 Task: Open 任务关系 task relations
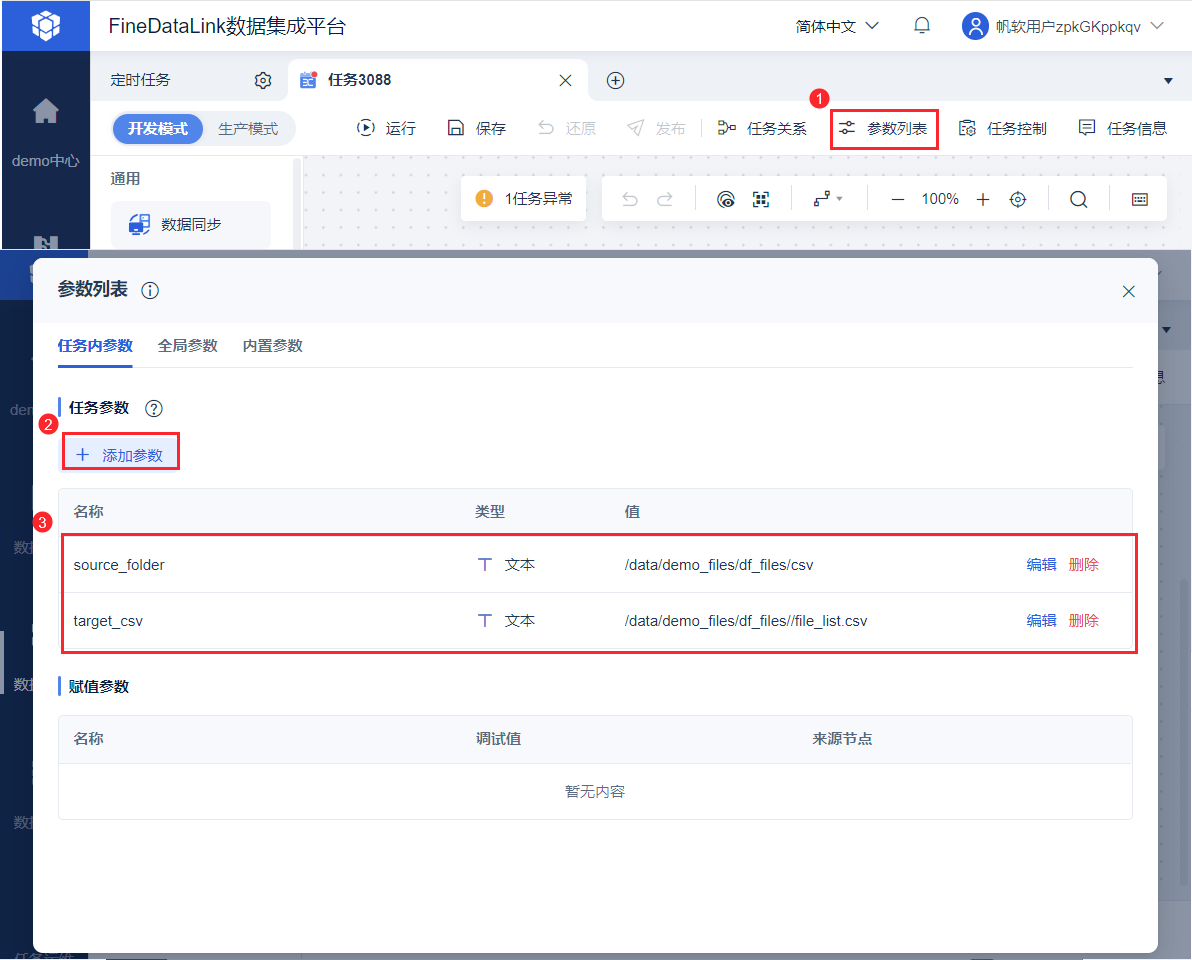pyautogui.click(x=762, y=128)
